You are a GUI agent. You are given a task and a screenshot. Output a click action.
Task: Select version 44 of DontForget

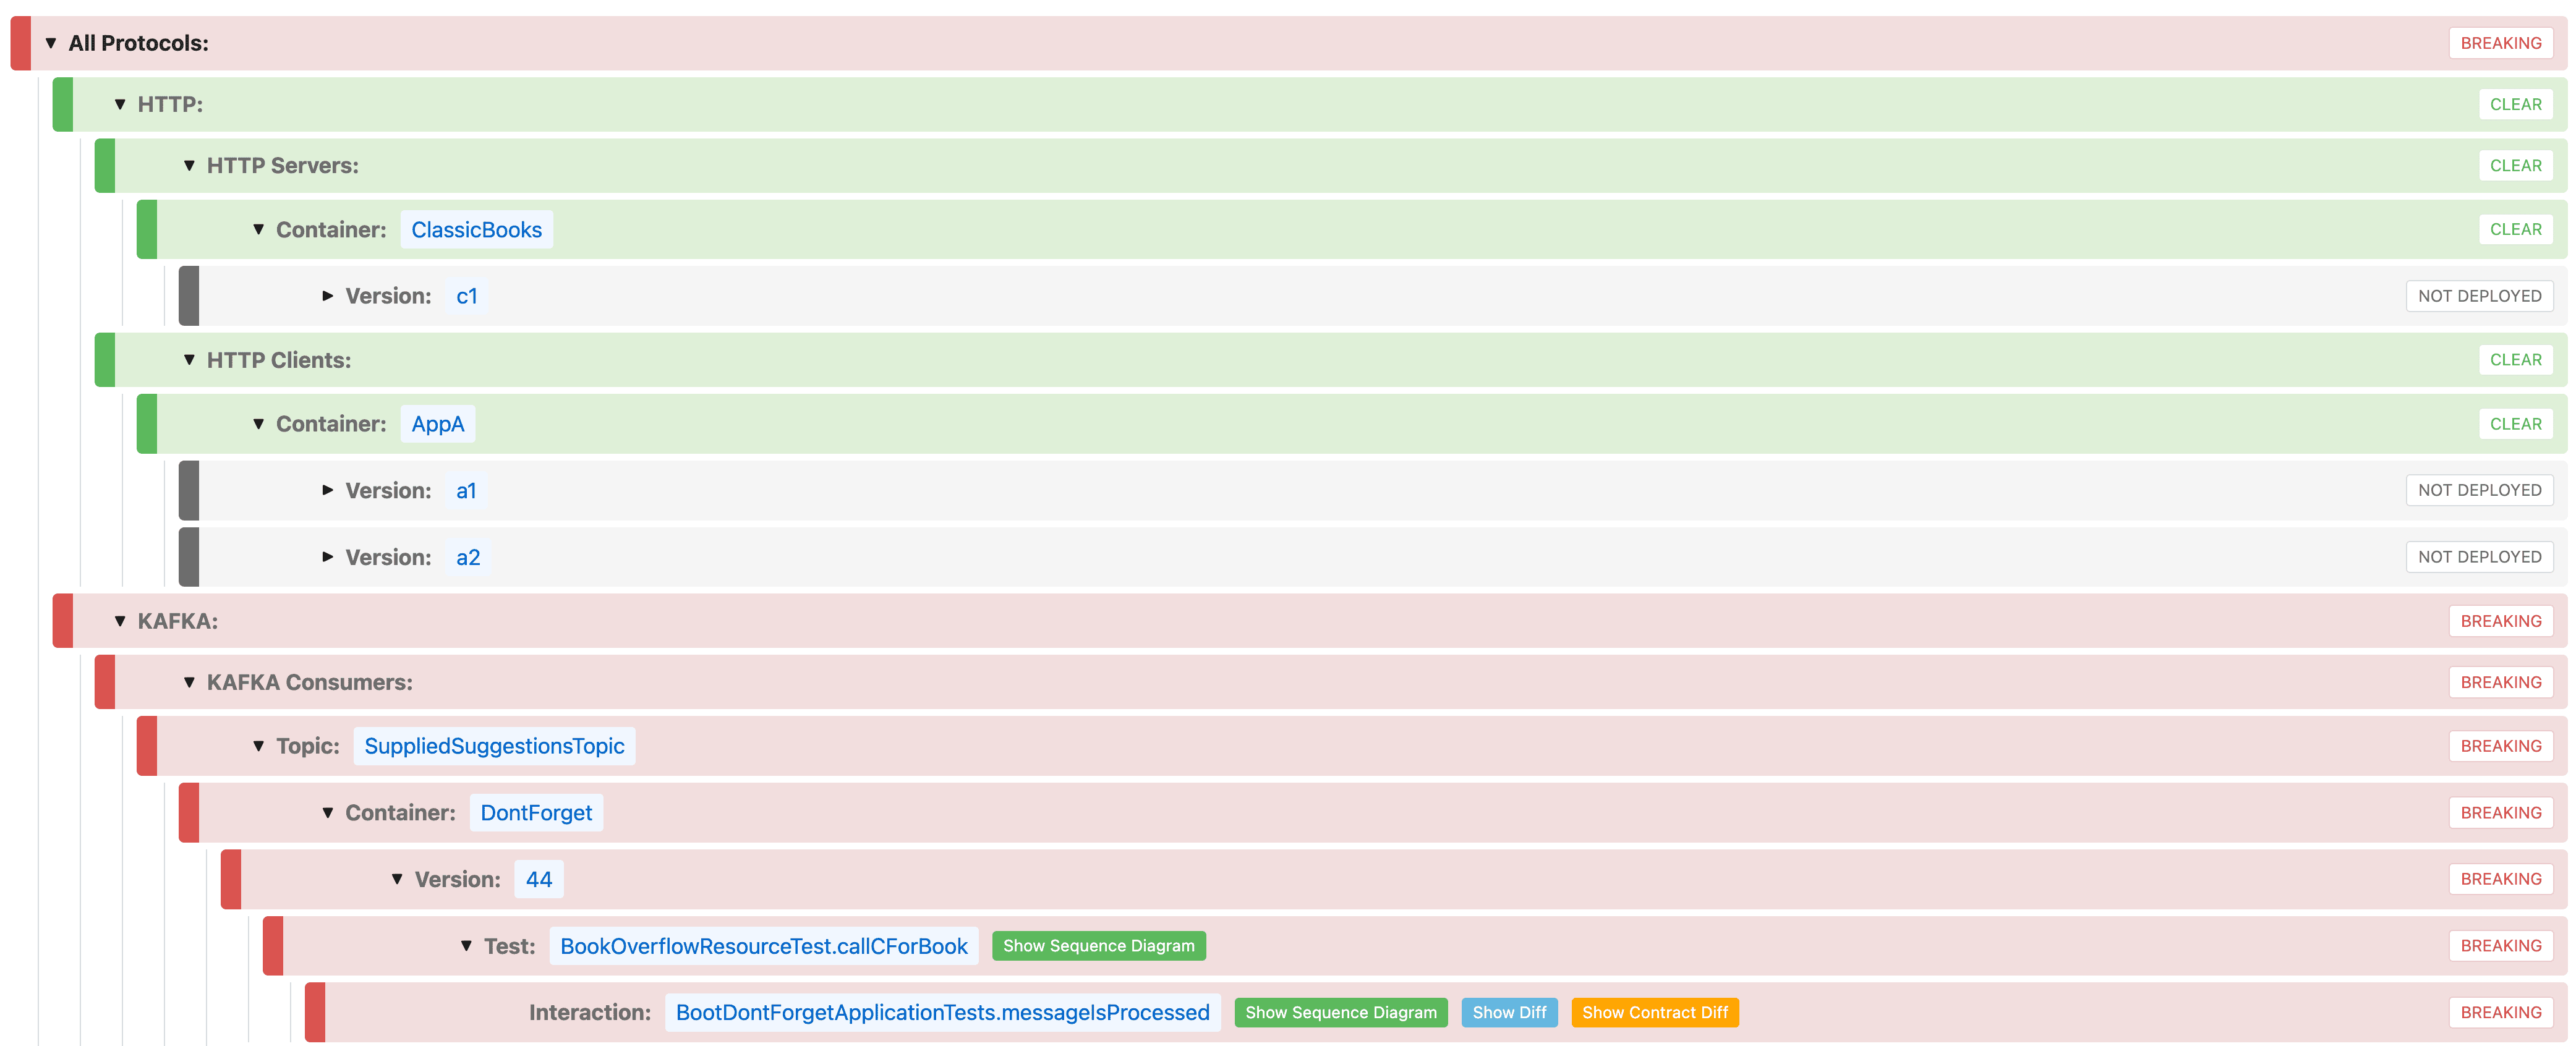click(538, 879)
